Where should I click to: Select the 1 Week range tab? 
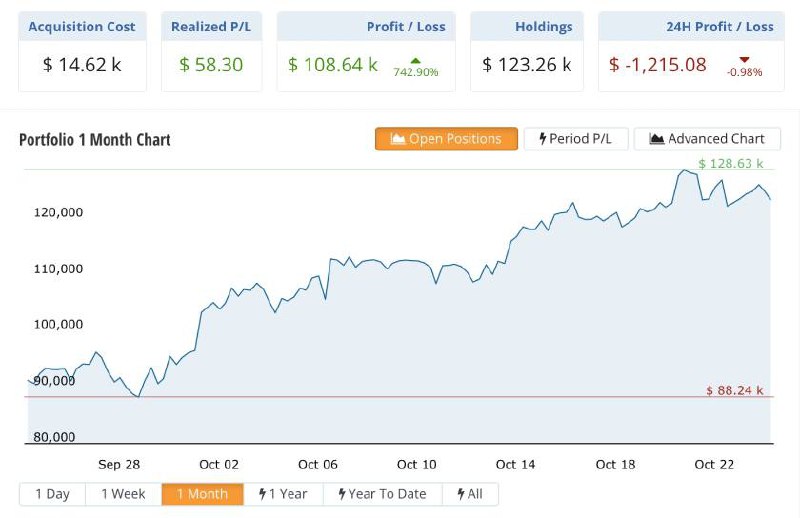point(123,494)
